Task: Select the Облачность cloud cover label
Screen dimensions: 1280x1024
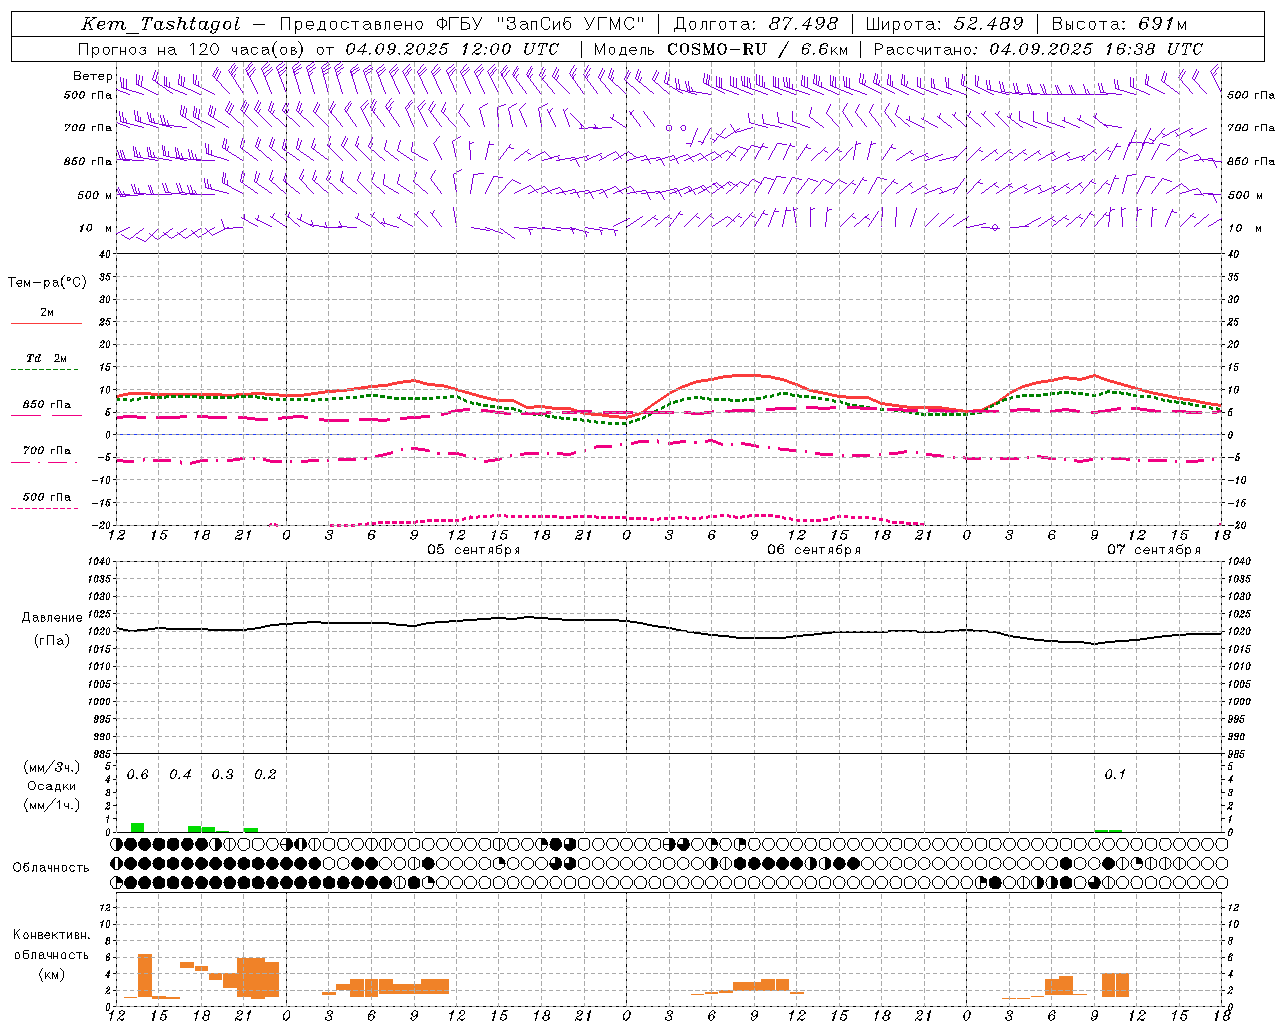Action: pyautogui.click(x=51, y=868)
